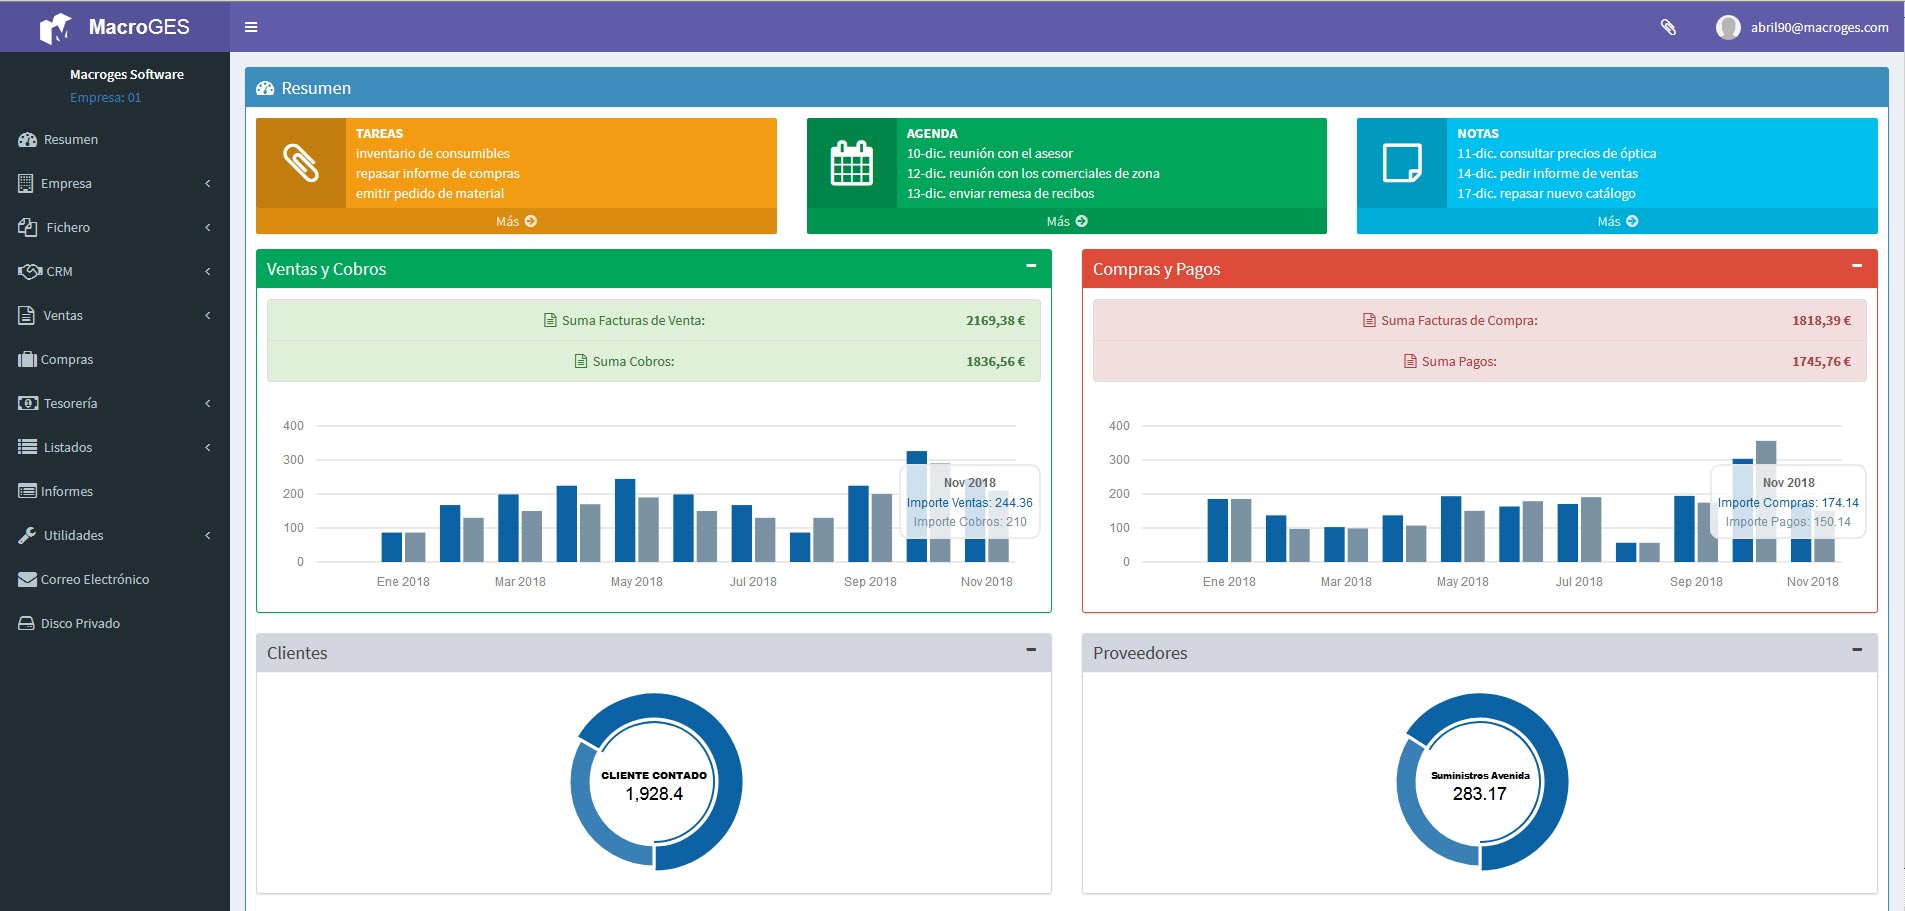1905x911 pixels.
Task: Click the Sep 2018 sales bar in chart
Action: tap(858, 524)
